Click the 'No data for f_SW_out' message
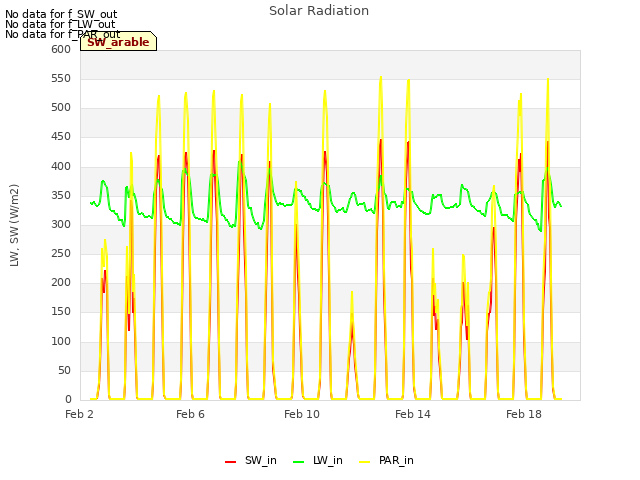 pos(61,14)
